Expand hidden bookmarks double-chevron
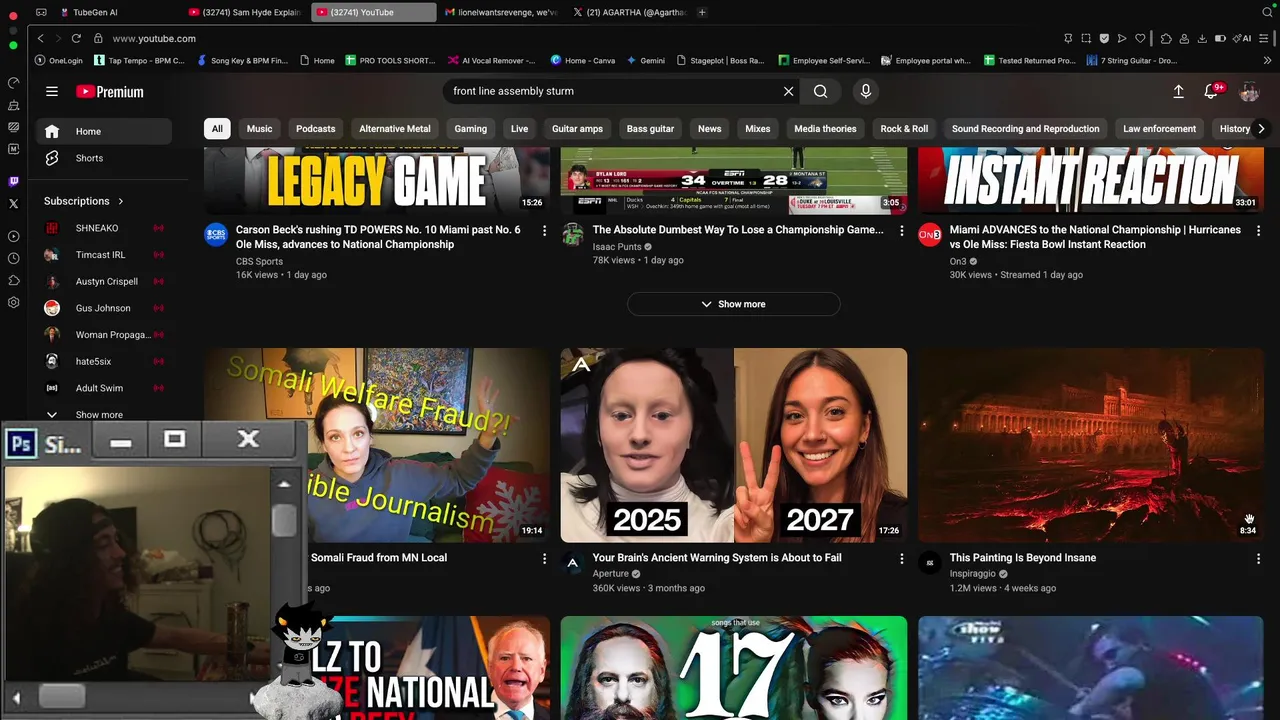1280x720 pixels. click(1268, 60)
